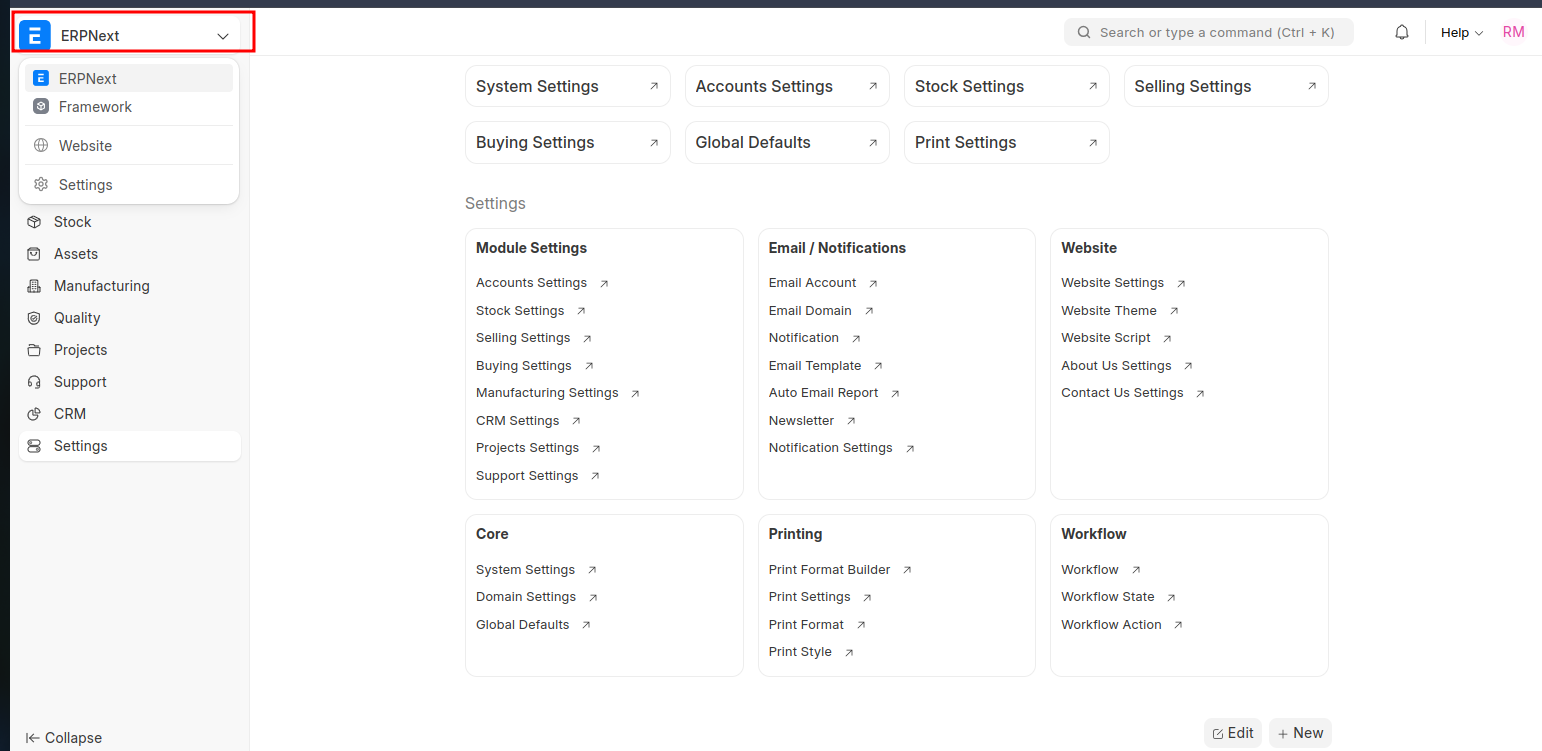This screenshot has width=1542, height=751.
Task: Focus the search or command bar
Action: (x=1208, y=32)
